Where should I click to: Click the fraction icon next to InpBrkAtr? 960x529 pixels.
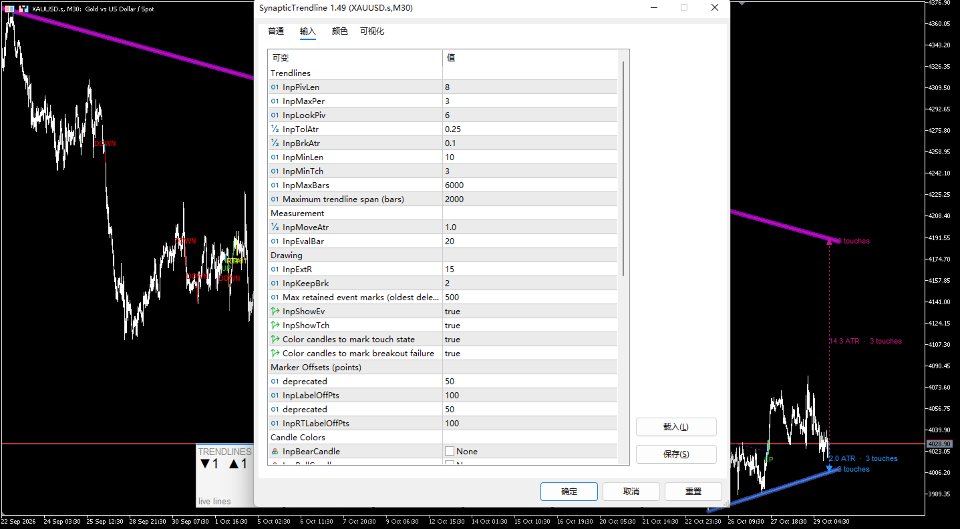[x=274, y=143]
